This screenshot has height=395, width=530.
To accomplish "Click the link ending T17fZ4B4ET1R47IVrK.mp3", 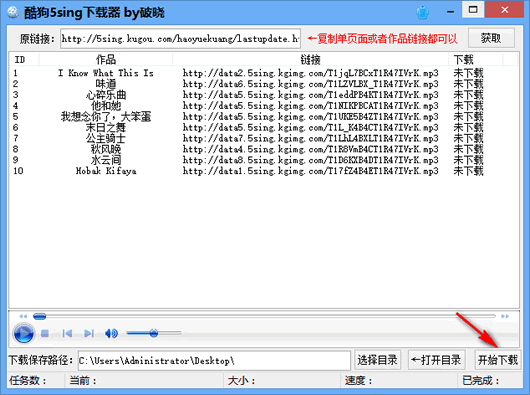I will 311,171.
